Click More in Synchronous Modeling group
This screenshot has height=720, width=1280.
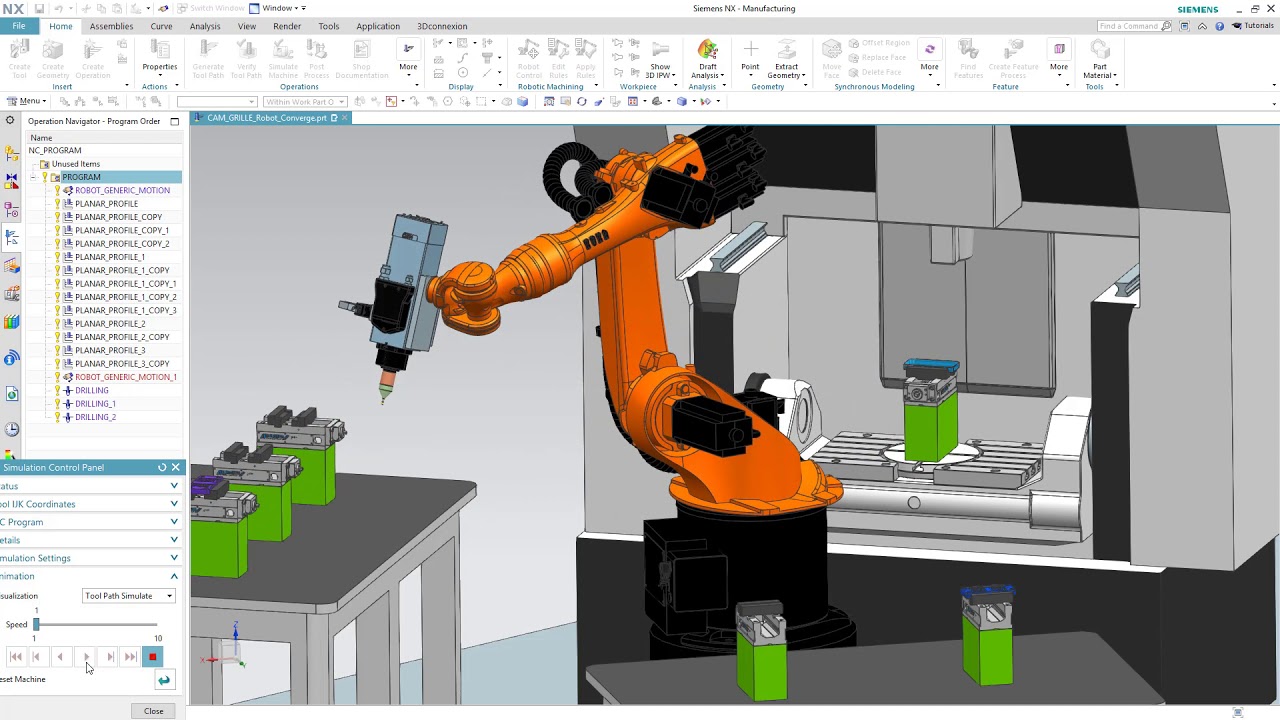[x=930, y=56]
